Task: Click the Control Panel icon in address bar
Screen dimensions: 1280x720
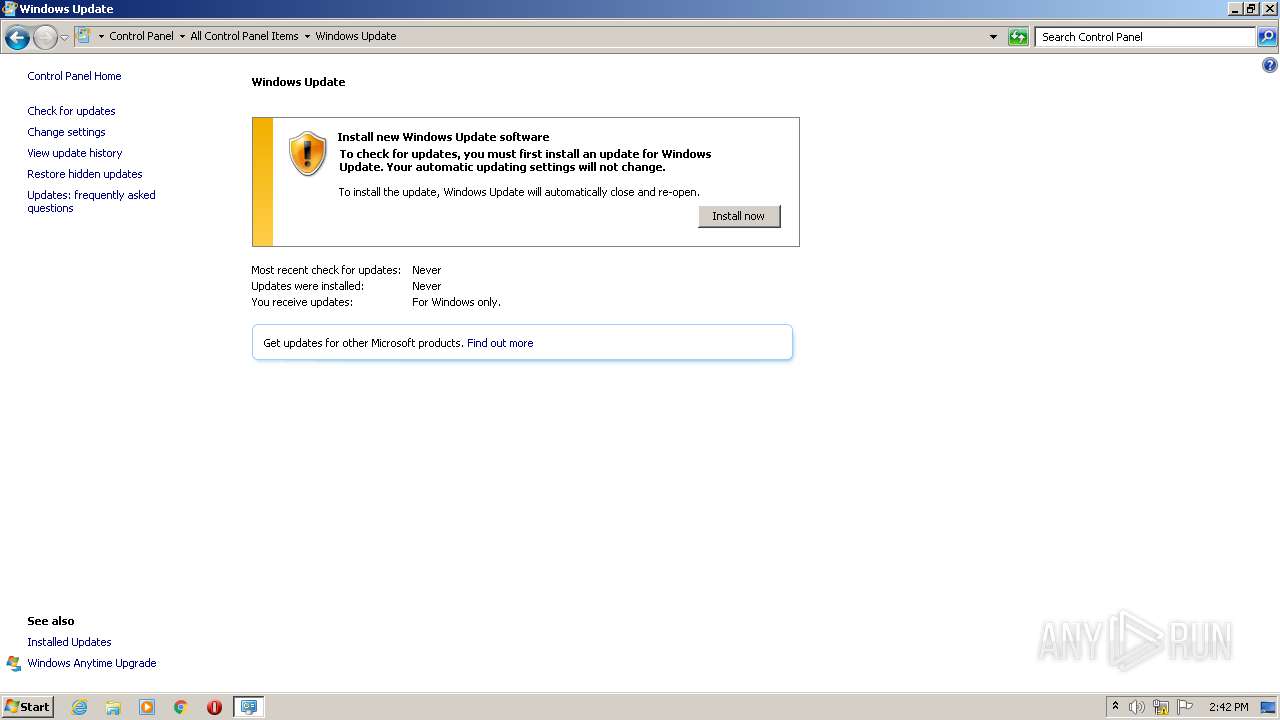Action: [x=84, y=36]
